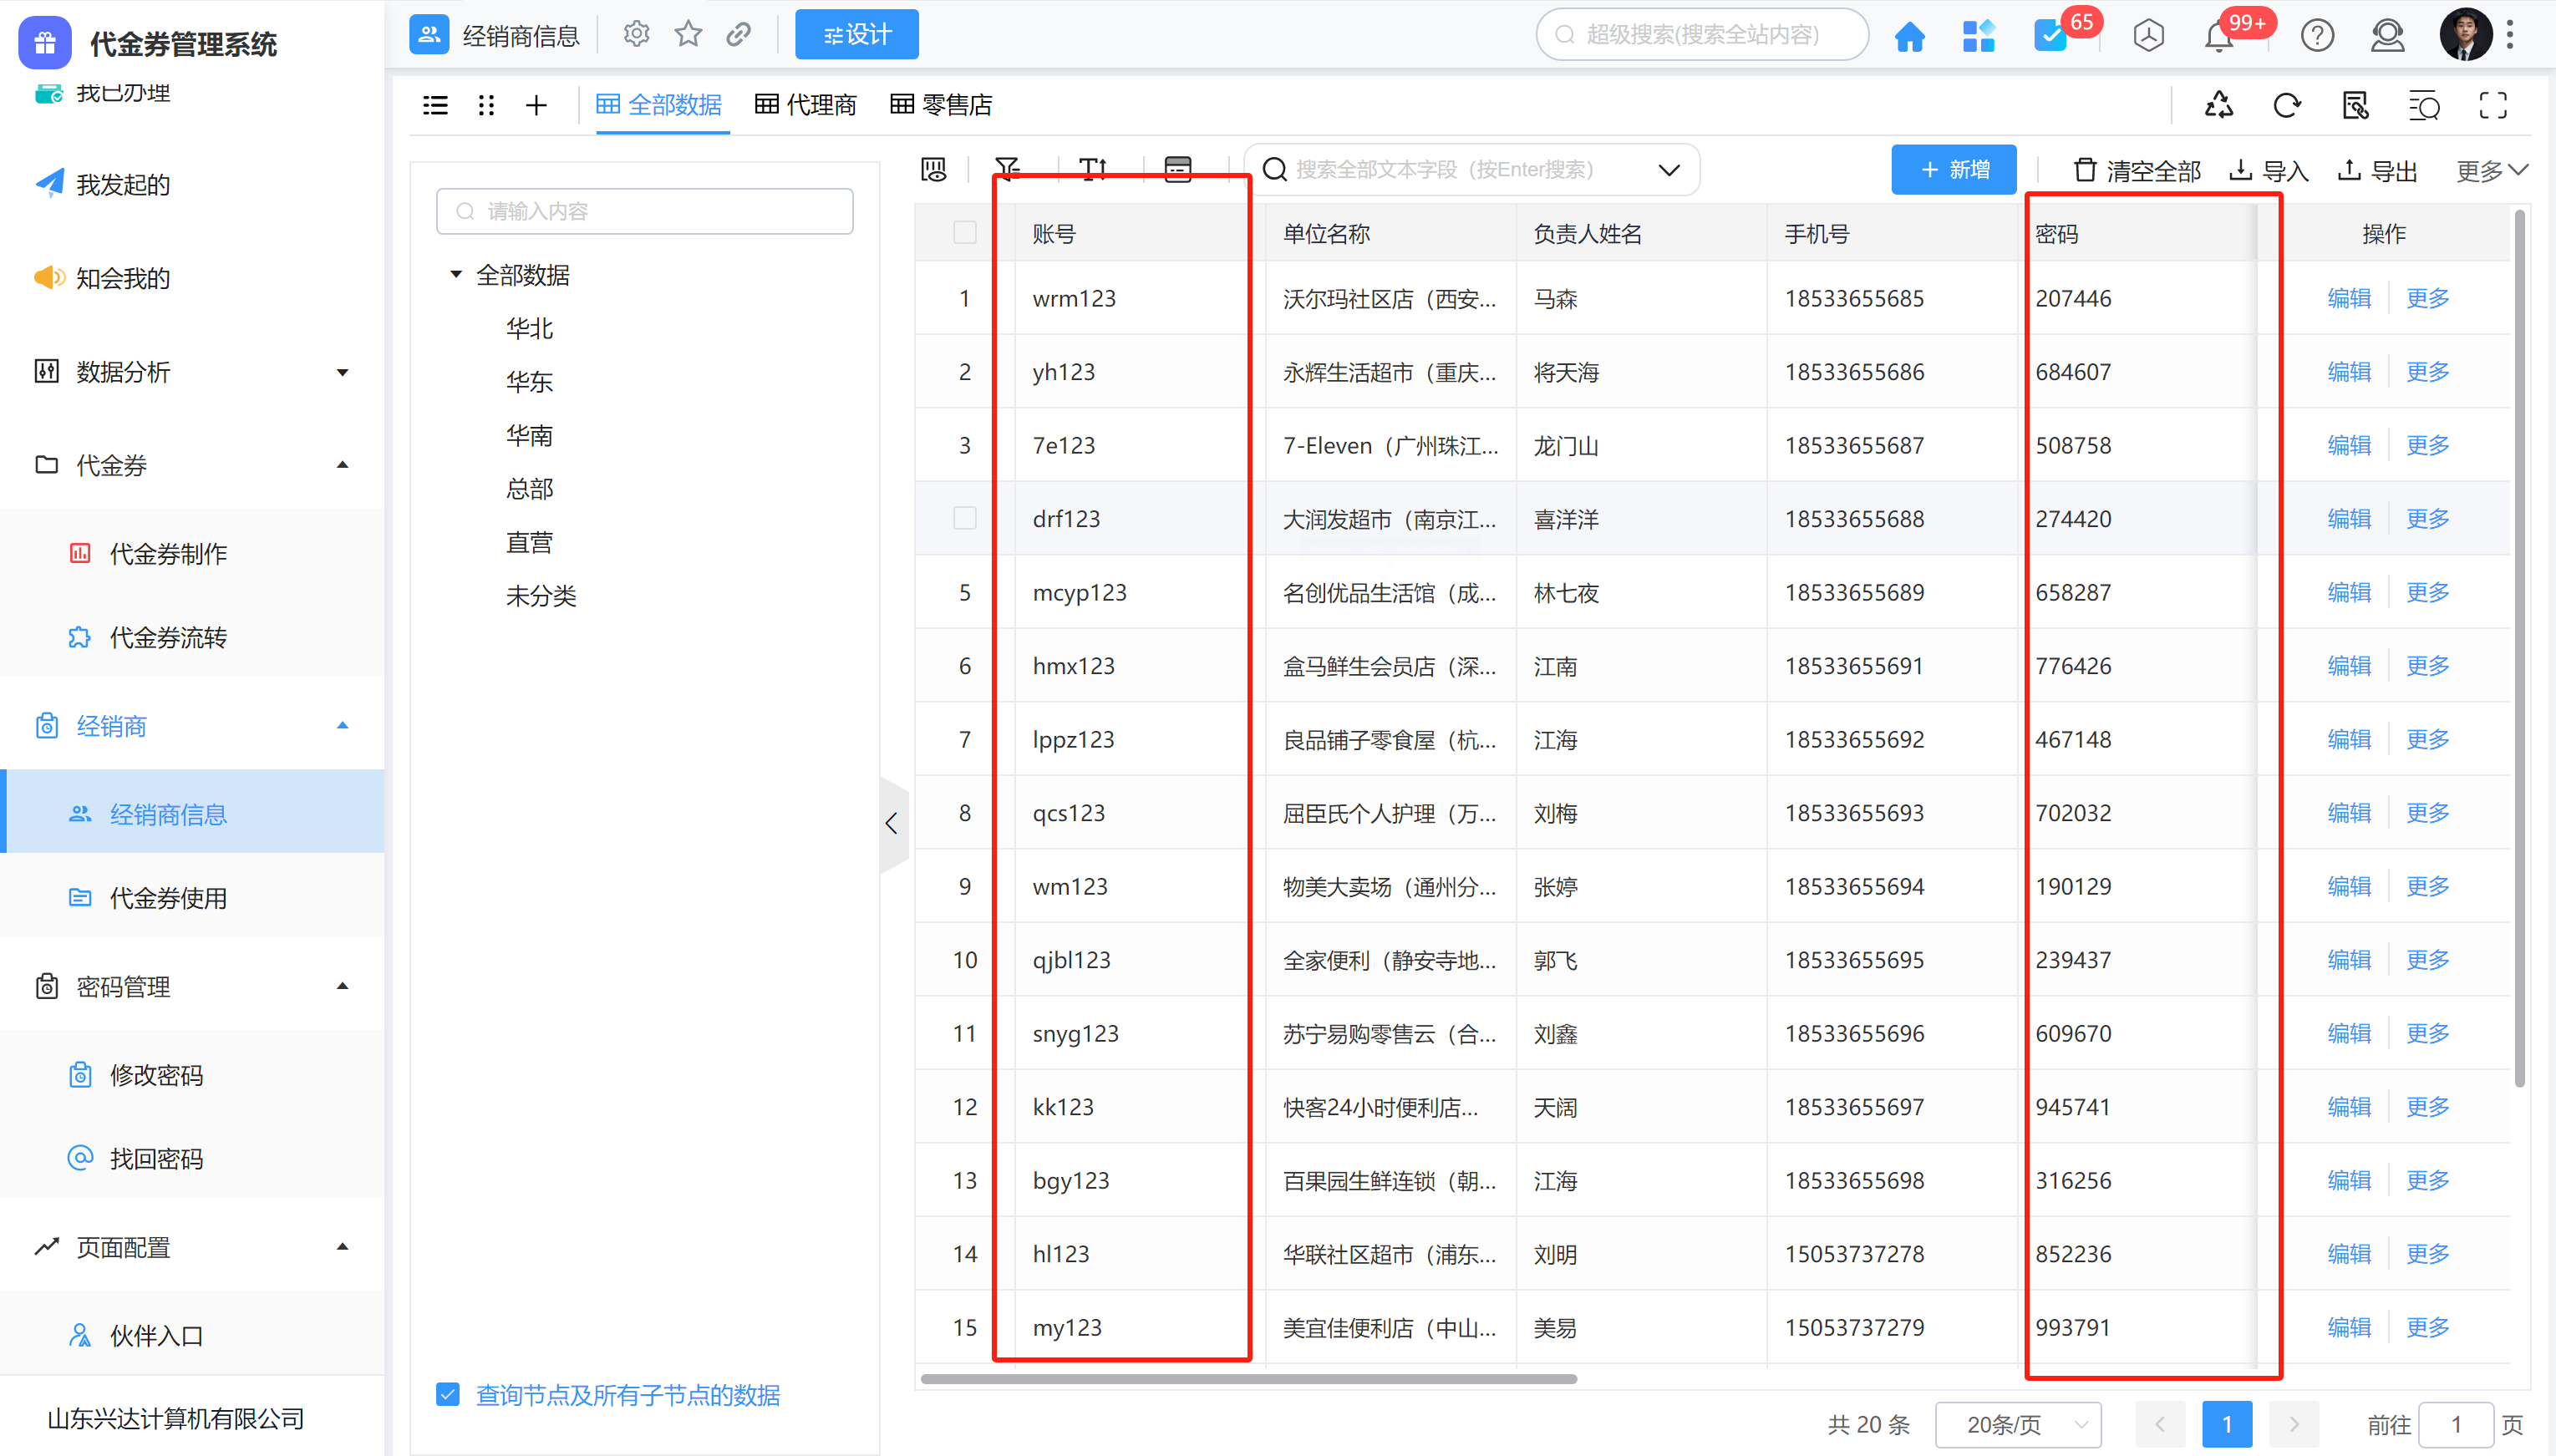Switch to the 代理商 tab
Image resolution: width=2556 pixels, height=1456 pixels.
coord(806,105)
